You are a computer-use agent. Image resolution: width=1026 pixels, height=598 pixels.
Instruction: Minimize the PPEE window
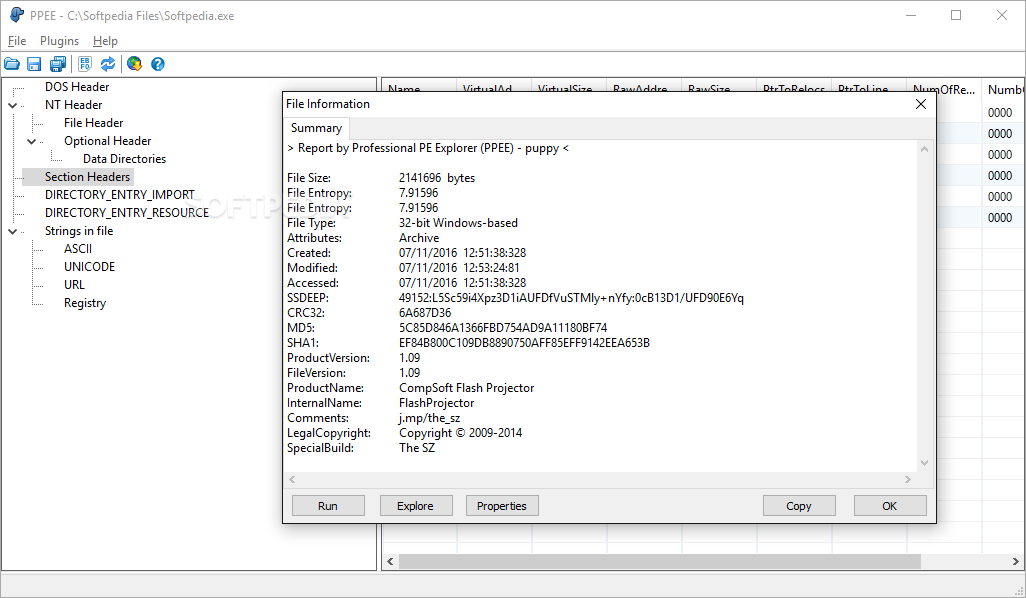click(x=911, y=15)
